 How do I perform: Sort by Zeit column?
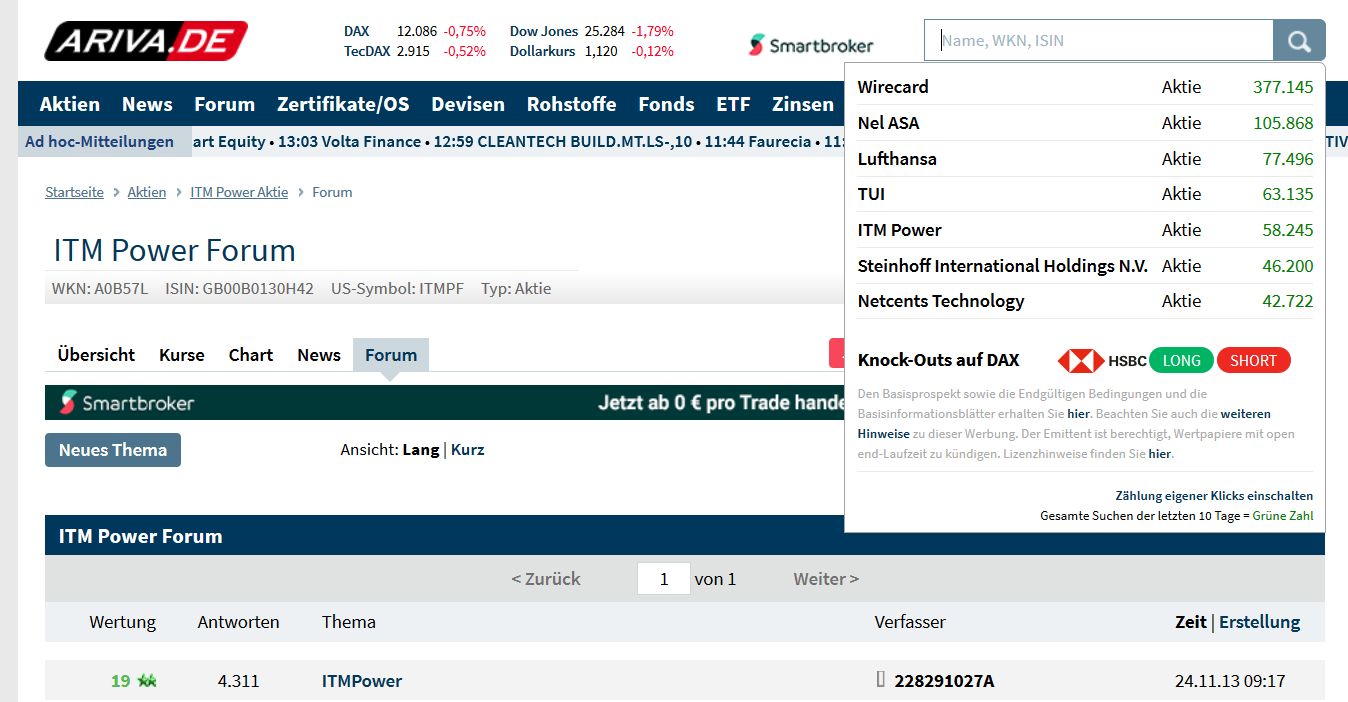tap(1190, 622)
